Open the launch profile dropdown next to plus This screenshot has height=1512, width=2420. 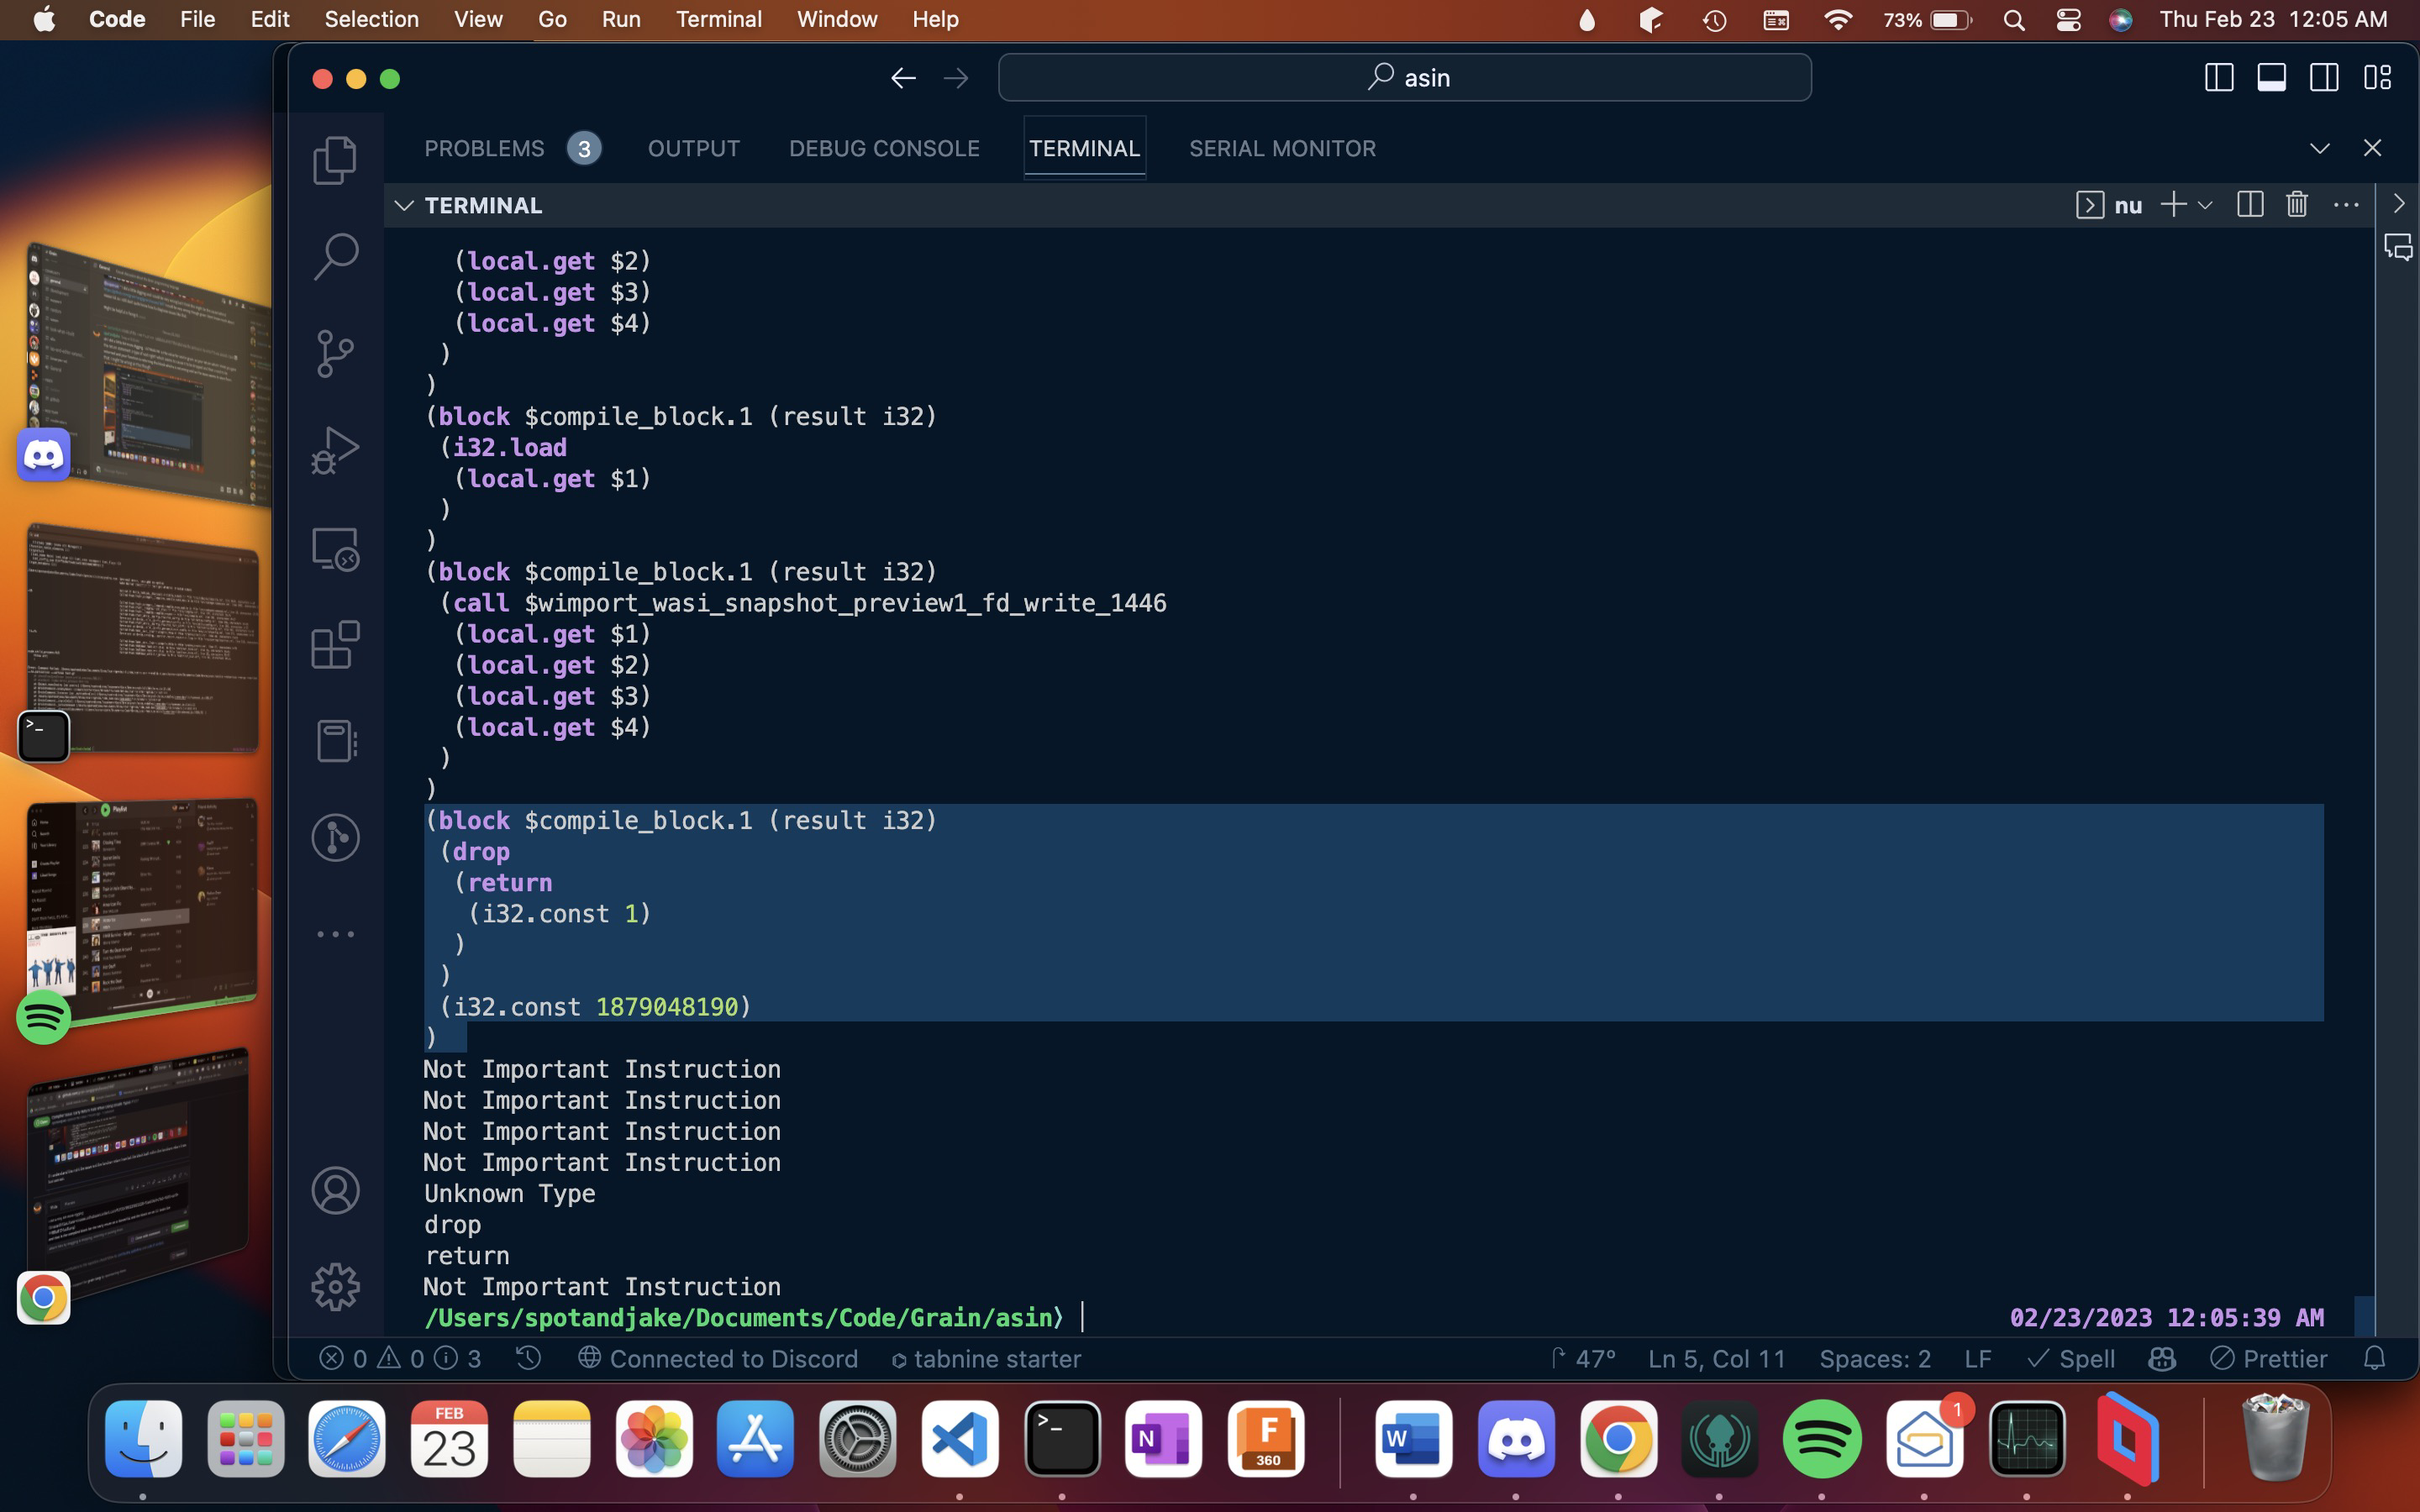(x=2206, y=204)
